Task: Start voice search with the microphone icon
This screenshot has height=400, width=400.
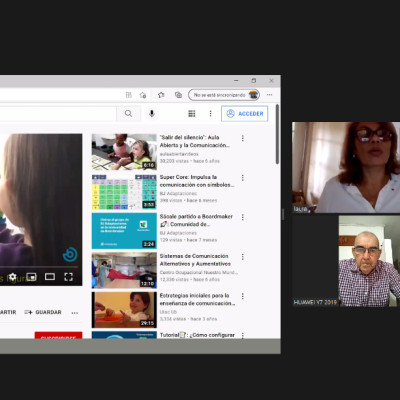Action: coord(152,114)
